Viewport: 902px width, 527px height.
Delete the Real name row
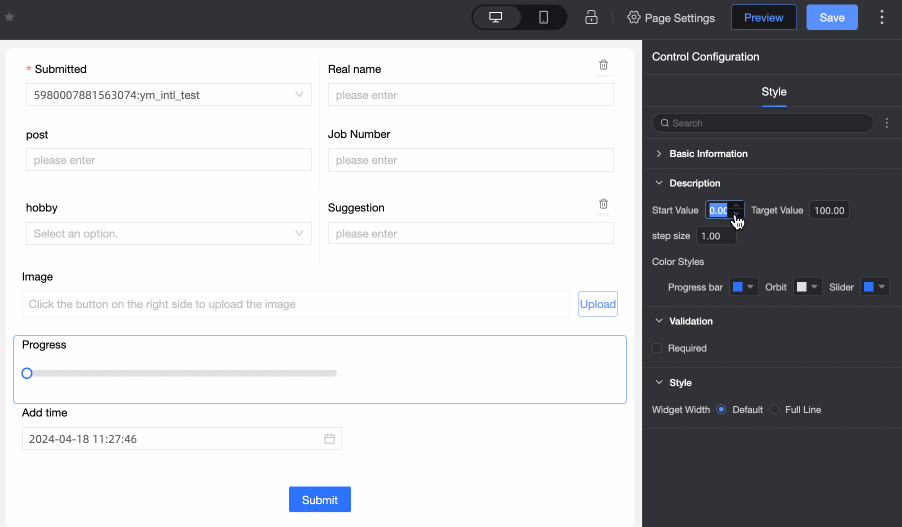pyautogui.click(x=603, y=65)
